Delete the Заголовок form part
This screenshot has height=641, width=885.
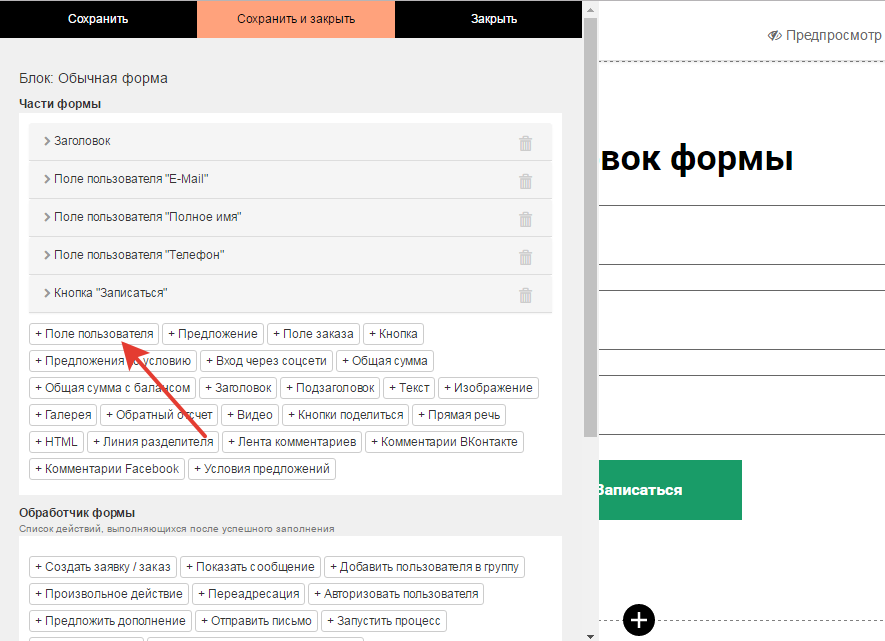tap(525, 143)
